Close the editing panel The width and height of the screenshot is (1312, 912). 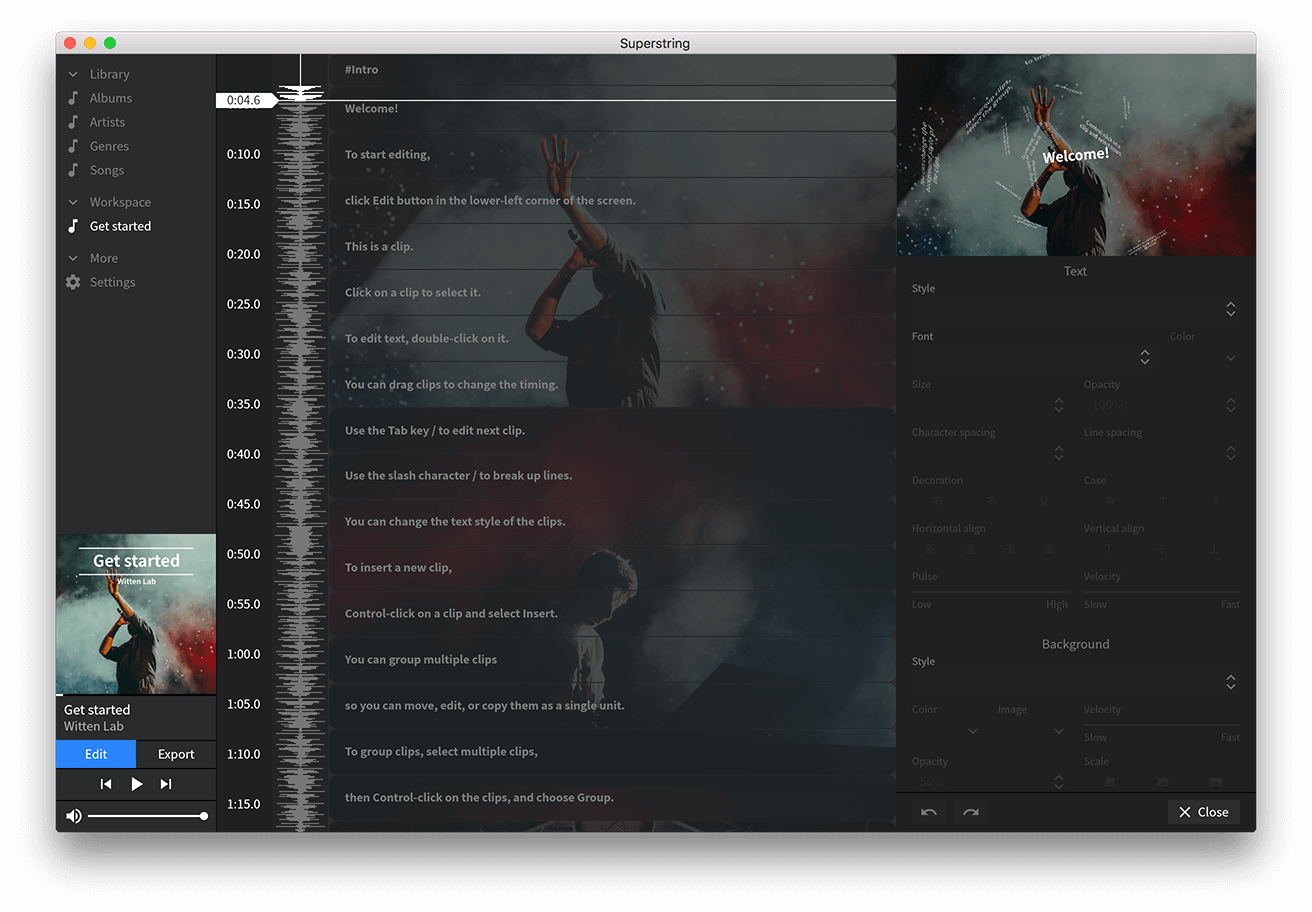[1203, 812]
